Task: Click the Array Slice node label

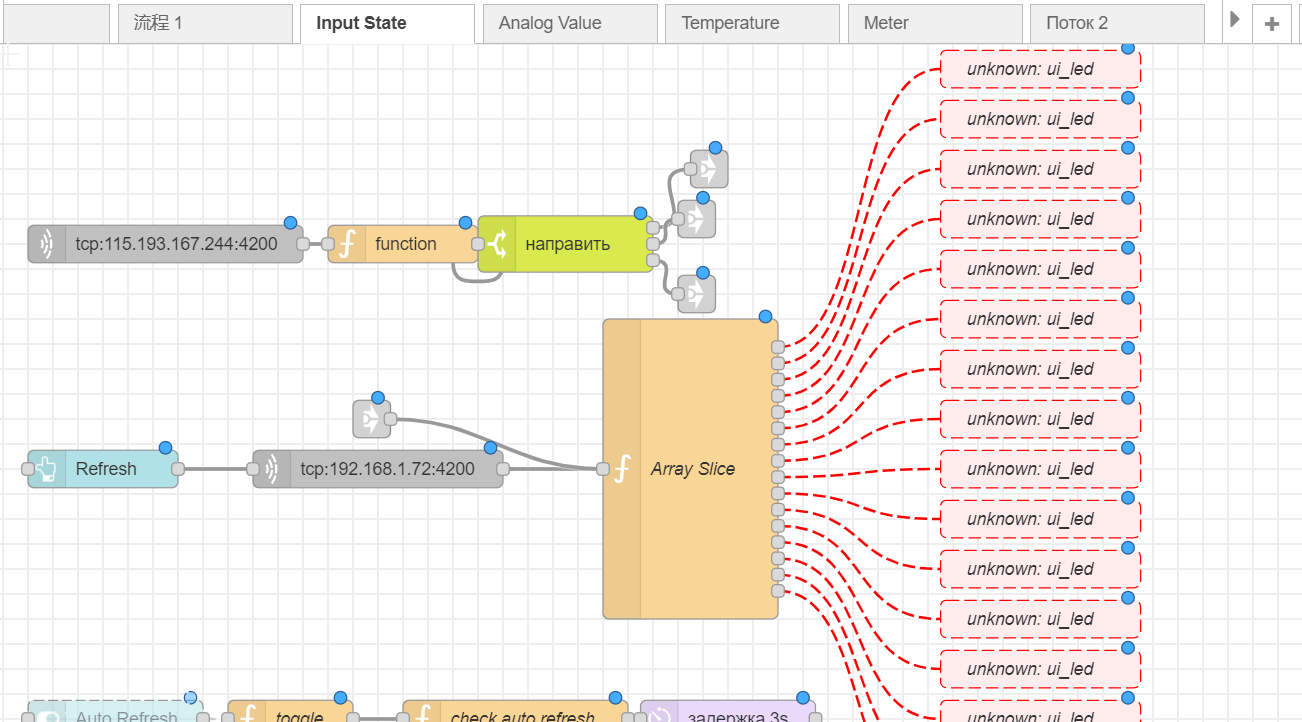Action: pos(692,469)
